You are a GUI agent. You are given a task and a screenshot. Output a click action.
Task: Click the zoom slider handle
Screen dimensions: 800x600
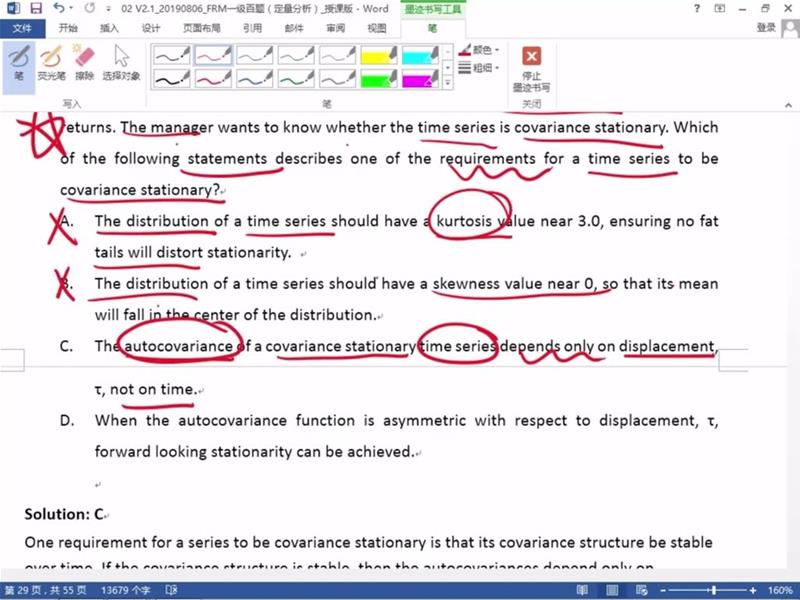click(x=714, y=590)
